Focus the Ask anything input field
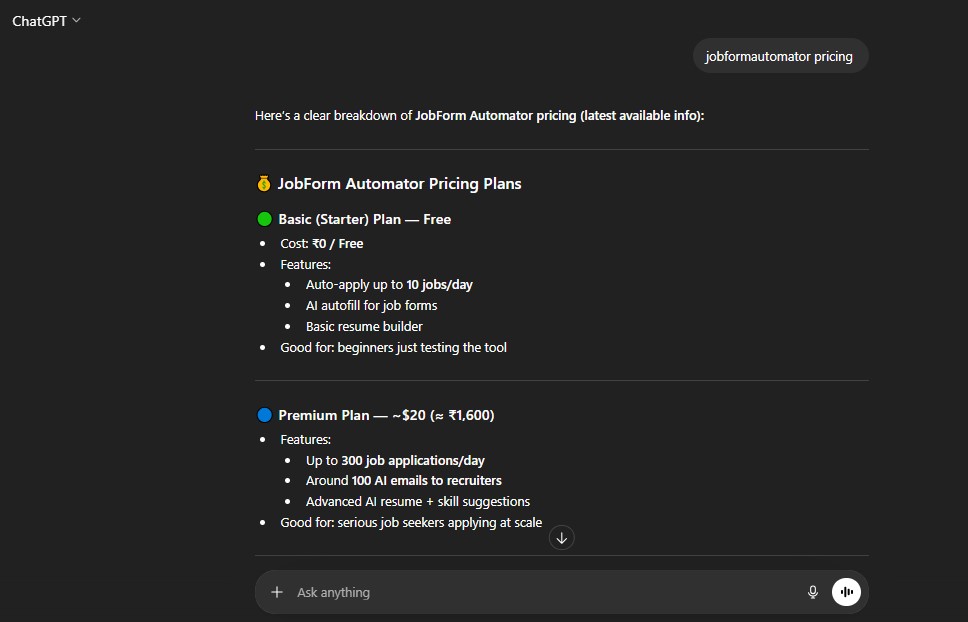 (x=500, y=592)
